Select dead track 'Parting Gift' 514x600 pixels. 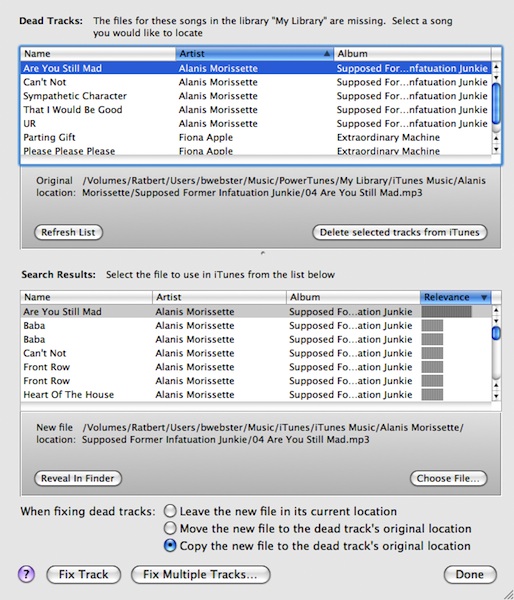256,137
